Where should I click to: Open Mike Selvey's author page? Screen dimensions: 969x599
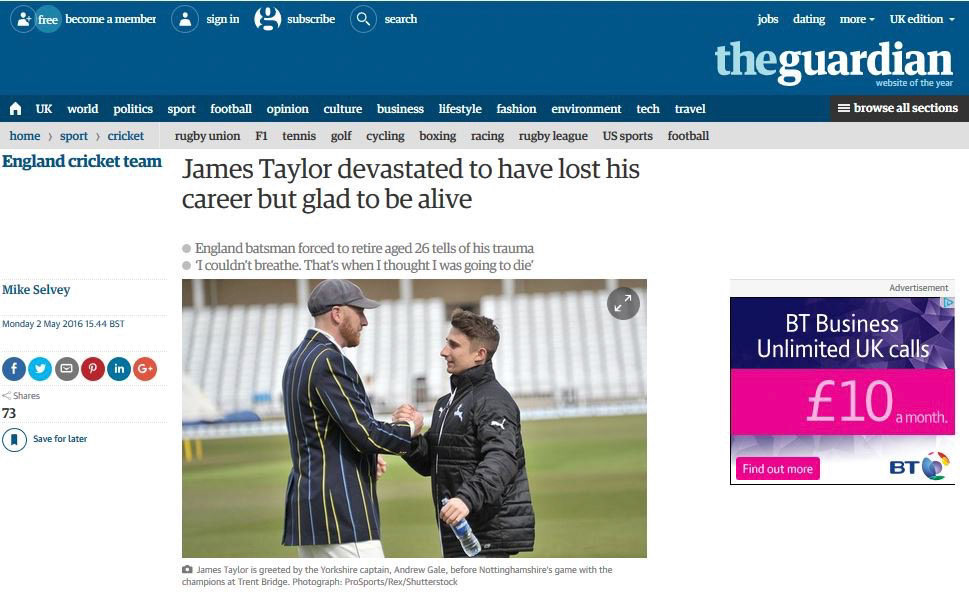tap(36, 289)
